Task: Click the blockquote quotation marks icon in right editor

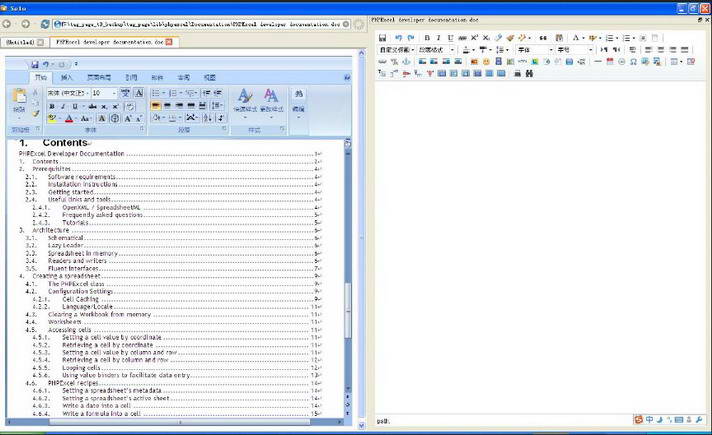Action: pyautogui.click(x=543, y=38)
